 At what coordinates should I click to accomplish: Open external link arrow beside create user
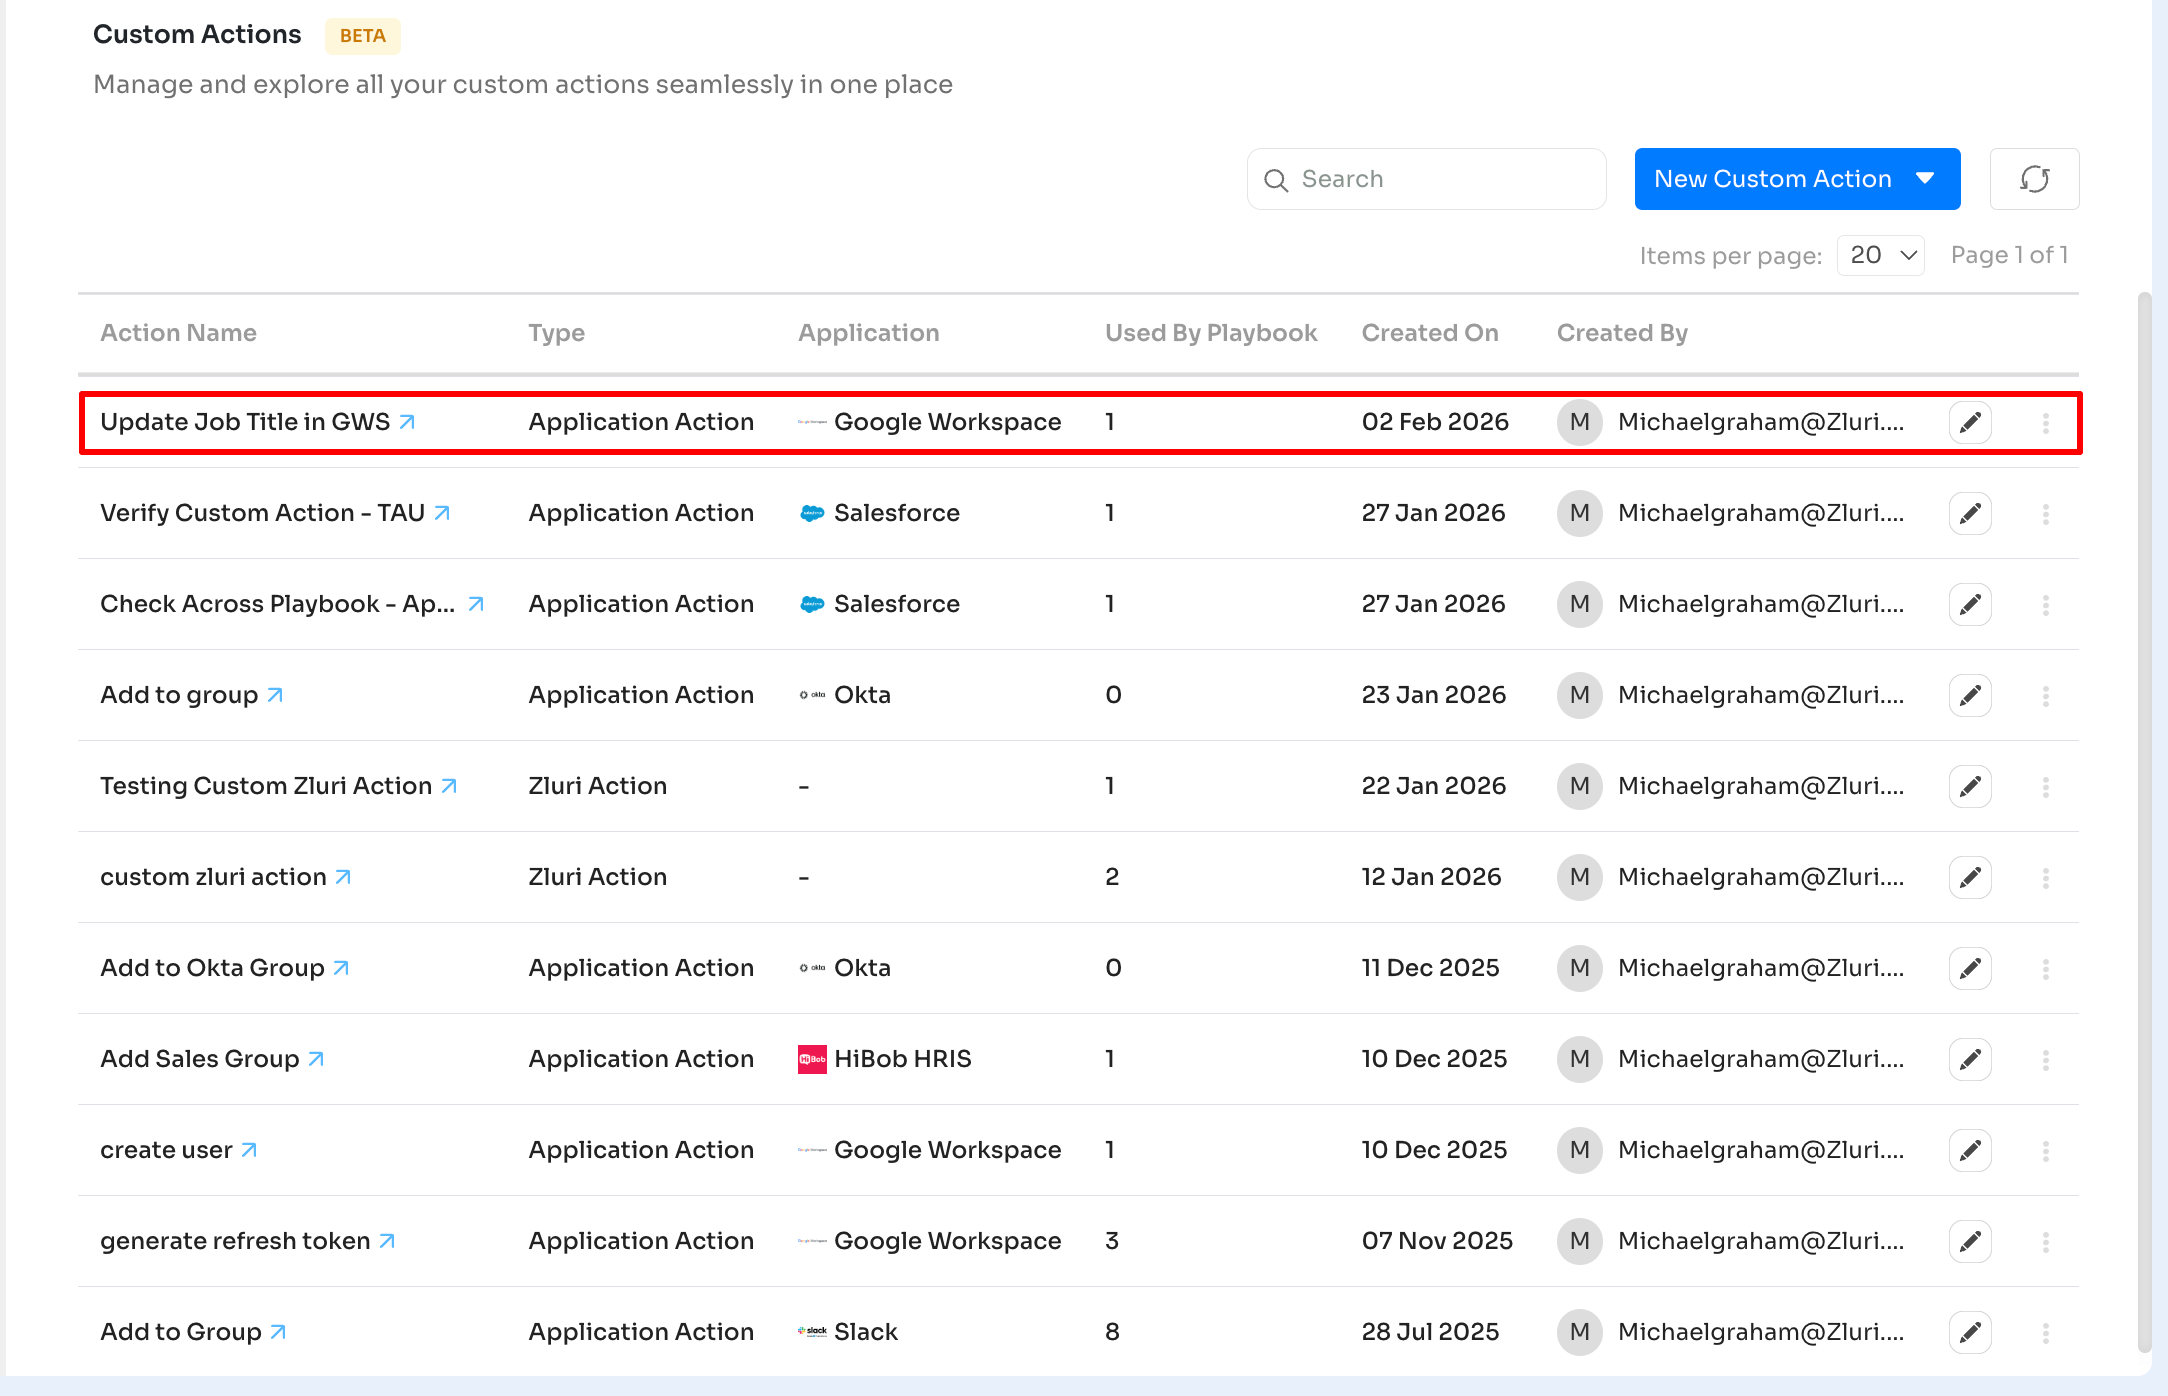pyautogui.click(x=250, y=1150)
